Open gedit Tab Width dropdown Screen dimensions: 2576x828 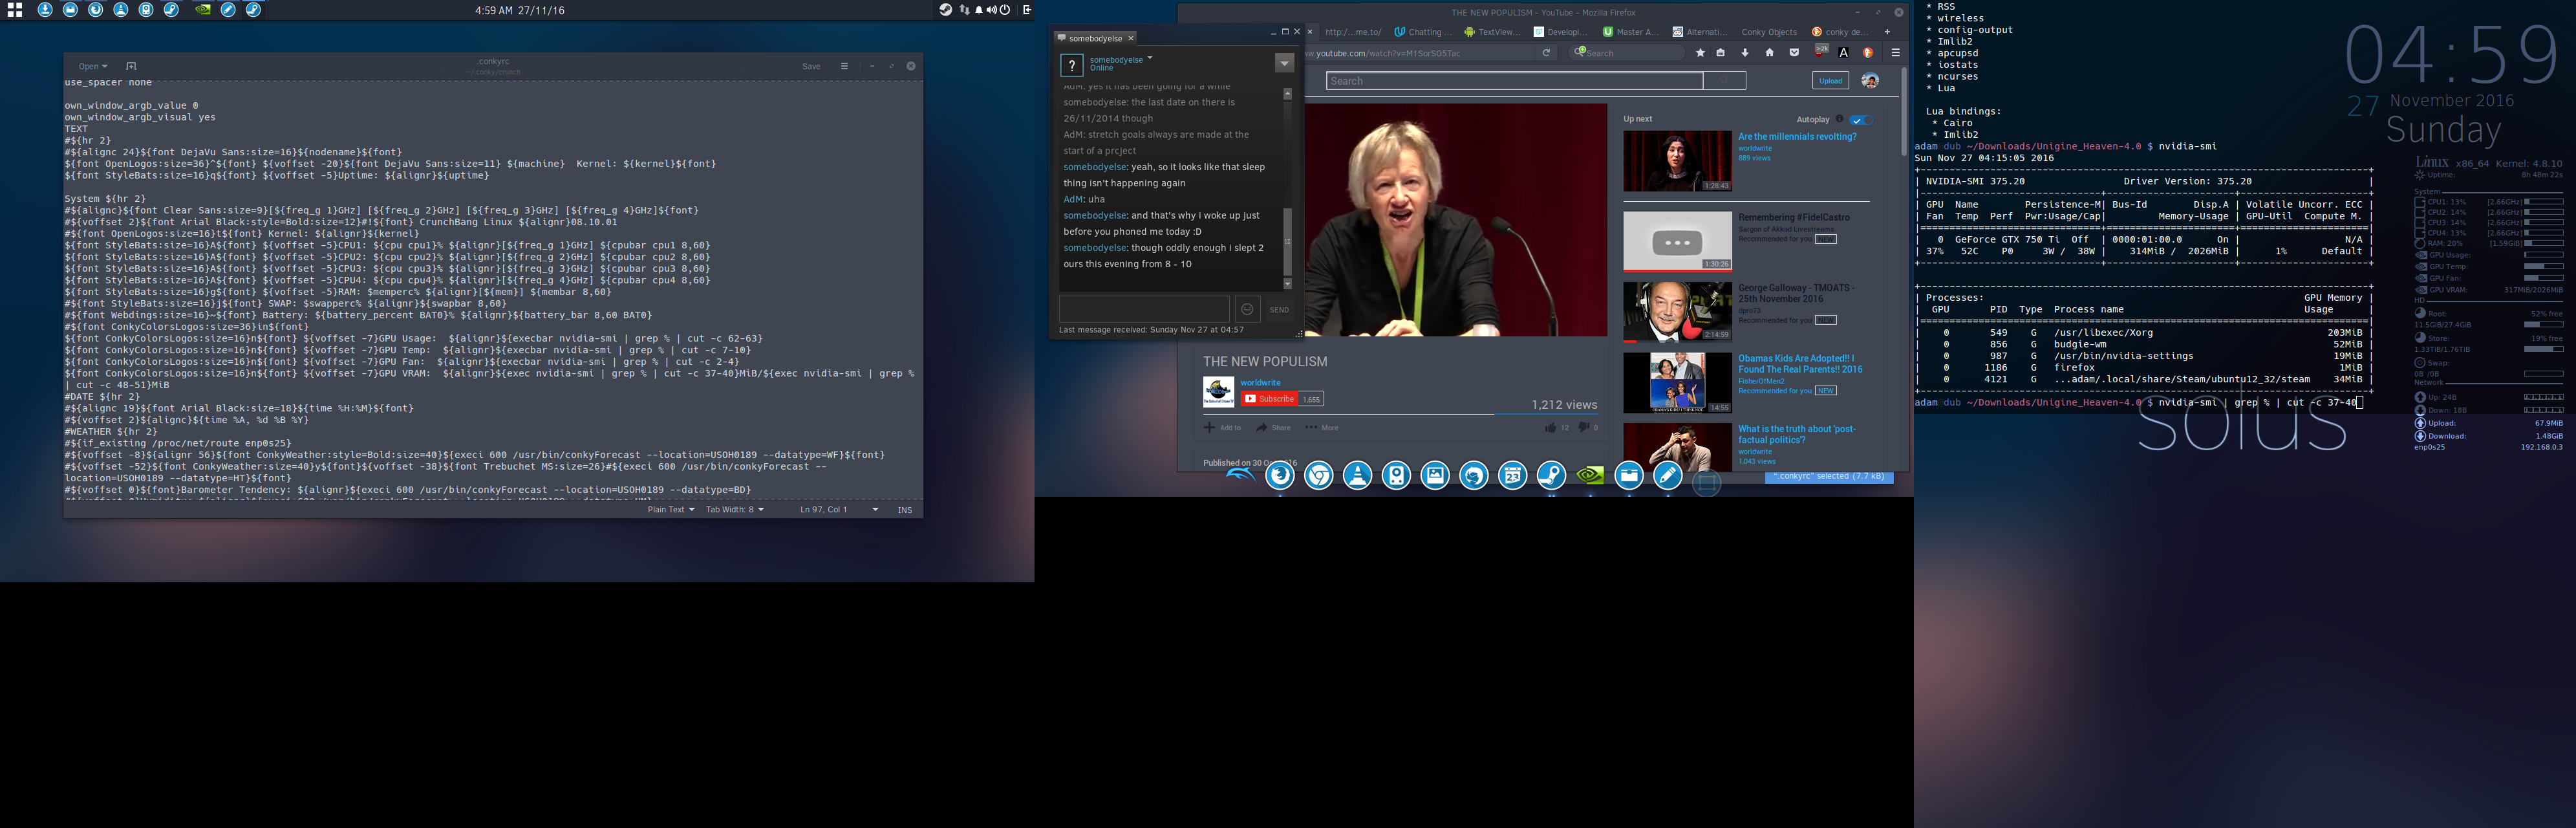pos(735,510)
